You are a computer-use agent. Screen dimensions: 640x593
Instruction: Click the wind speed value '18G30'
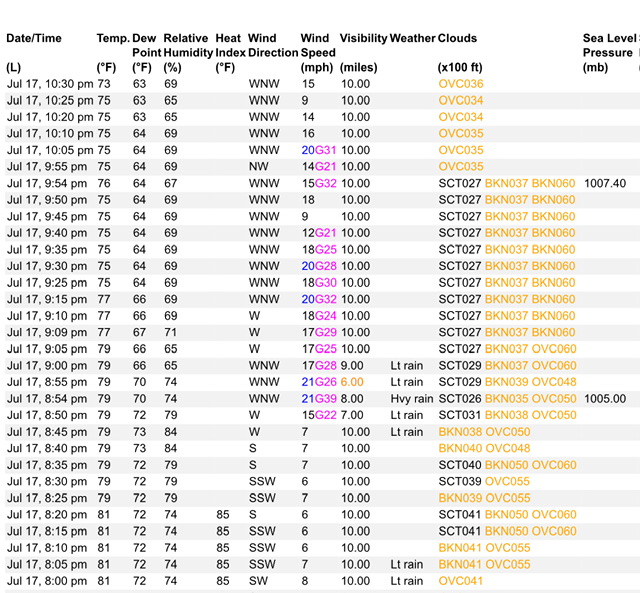[x=319, y=282]
